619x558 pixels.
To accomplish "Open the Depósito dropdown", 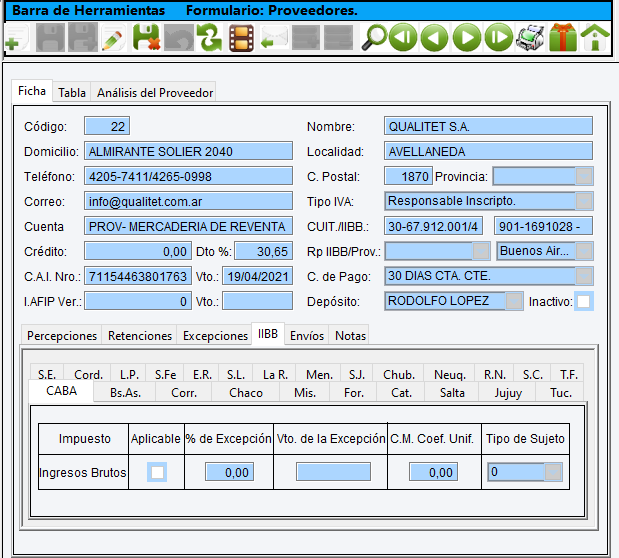I will [514, 301].
